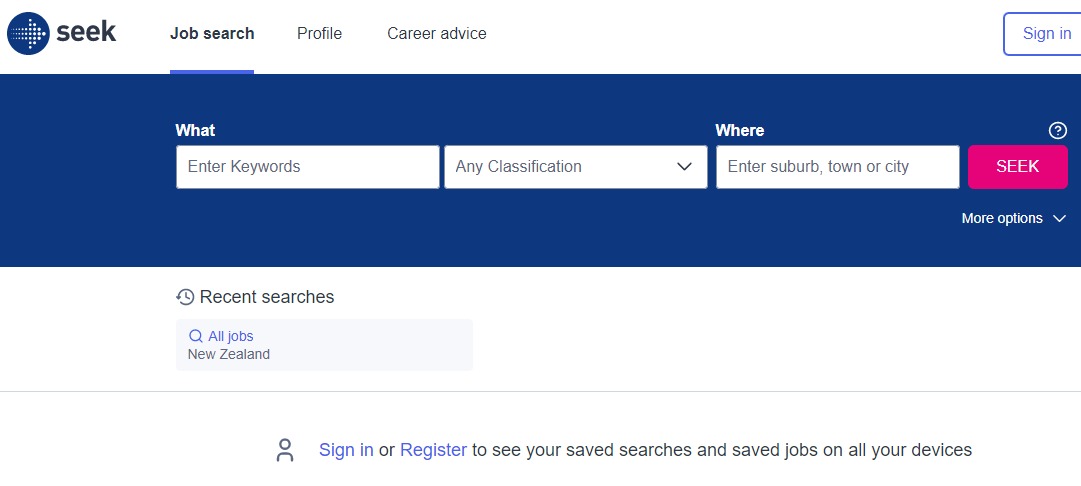Click the magnifier icon beside All jobs
The height and width of the screenshot is (486, 1081).
click(x=196, y=337)
